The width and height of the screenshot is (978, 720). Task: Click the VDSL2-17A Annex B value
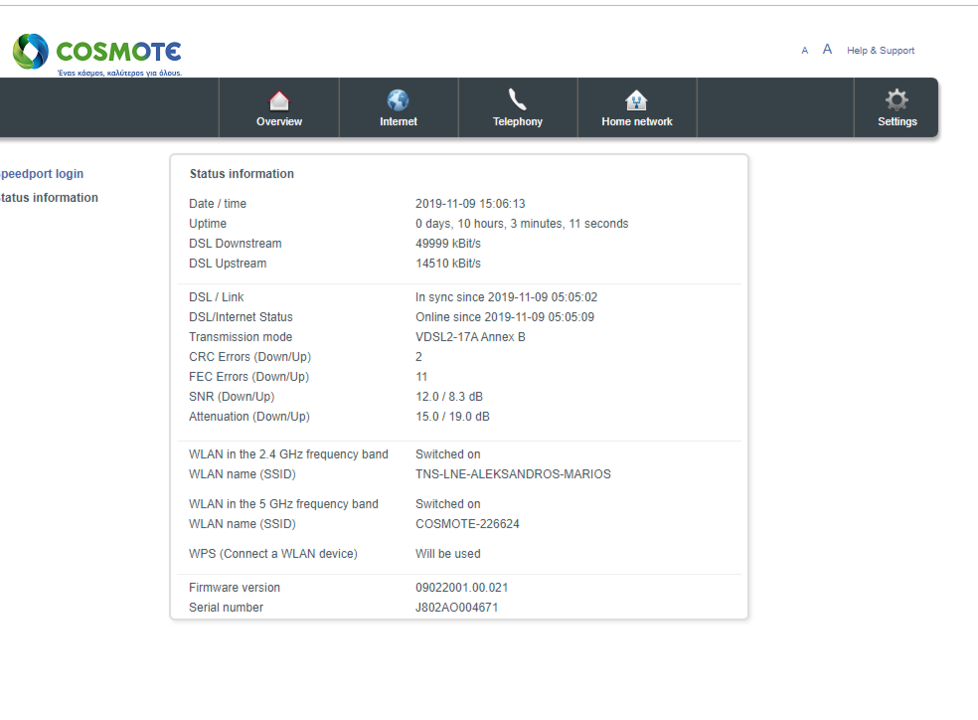tap(470, 338)
